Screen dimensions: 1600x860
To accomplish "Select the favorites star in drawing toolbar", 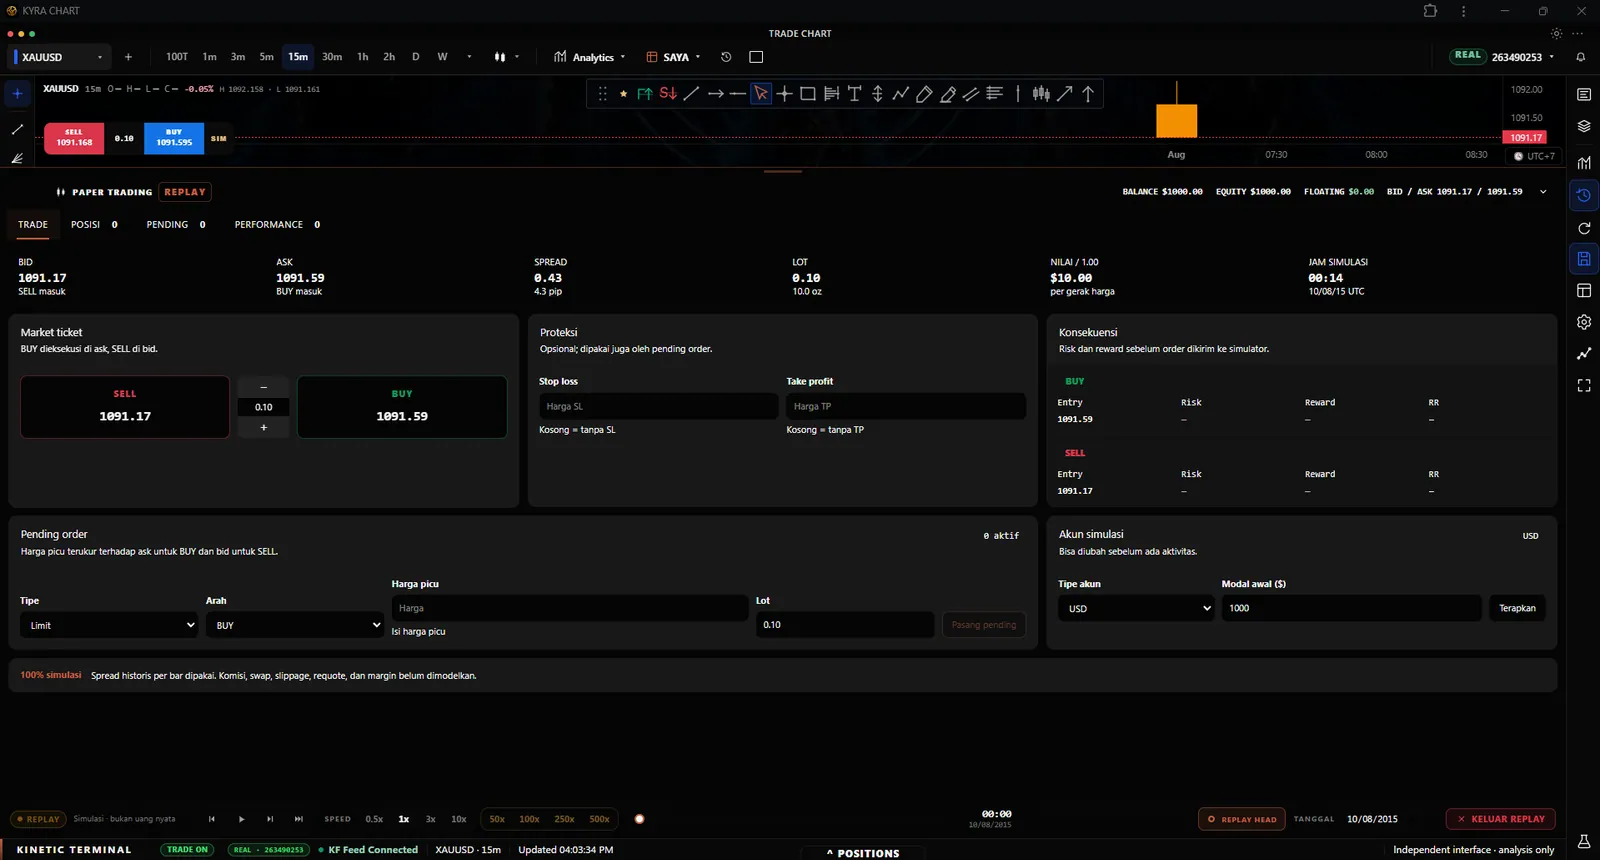I will 623,94.
